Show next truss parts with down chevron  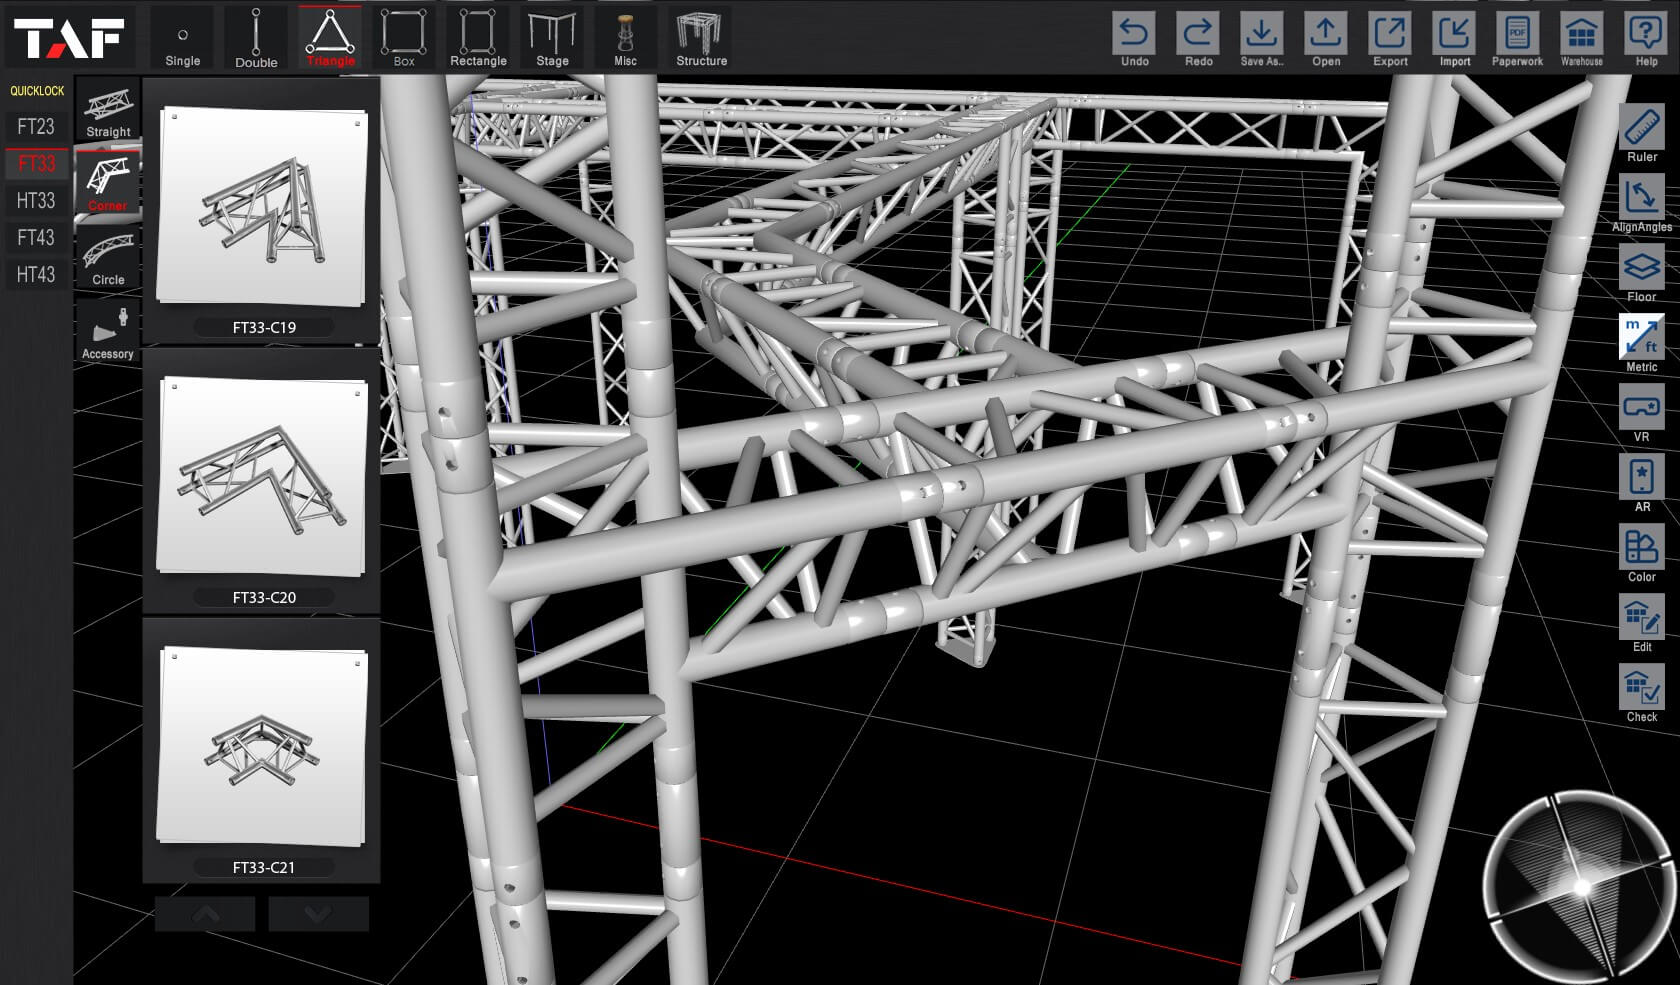pyautogui.click(x=318, y=914)
